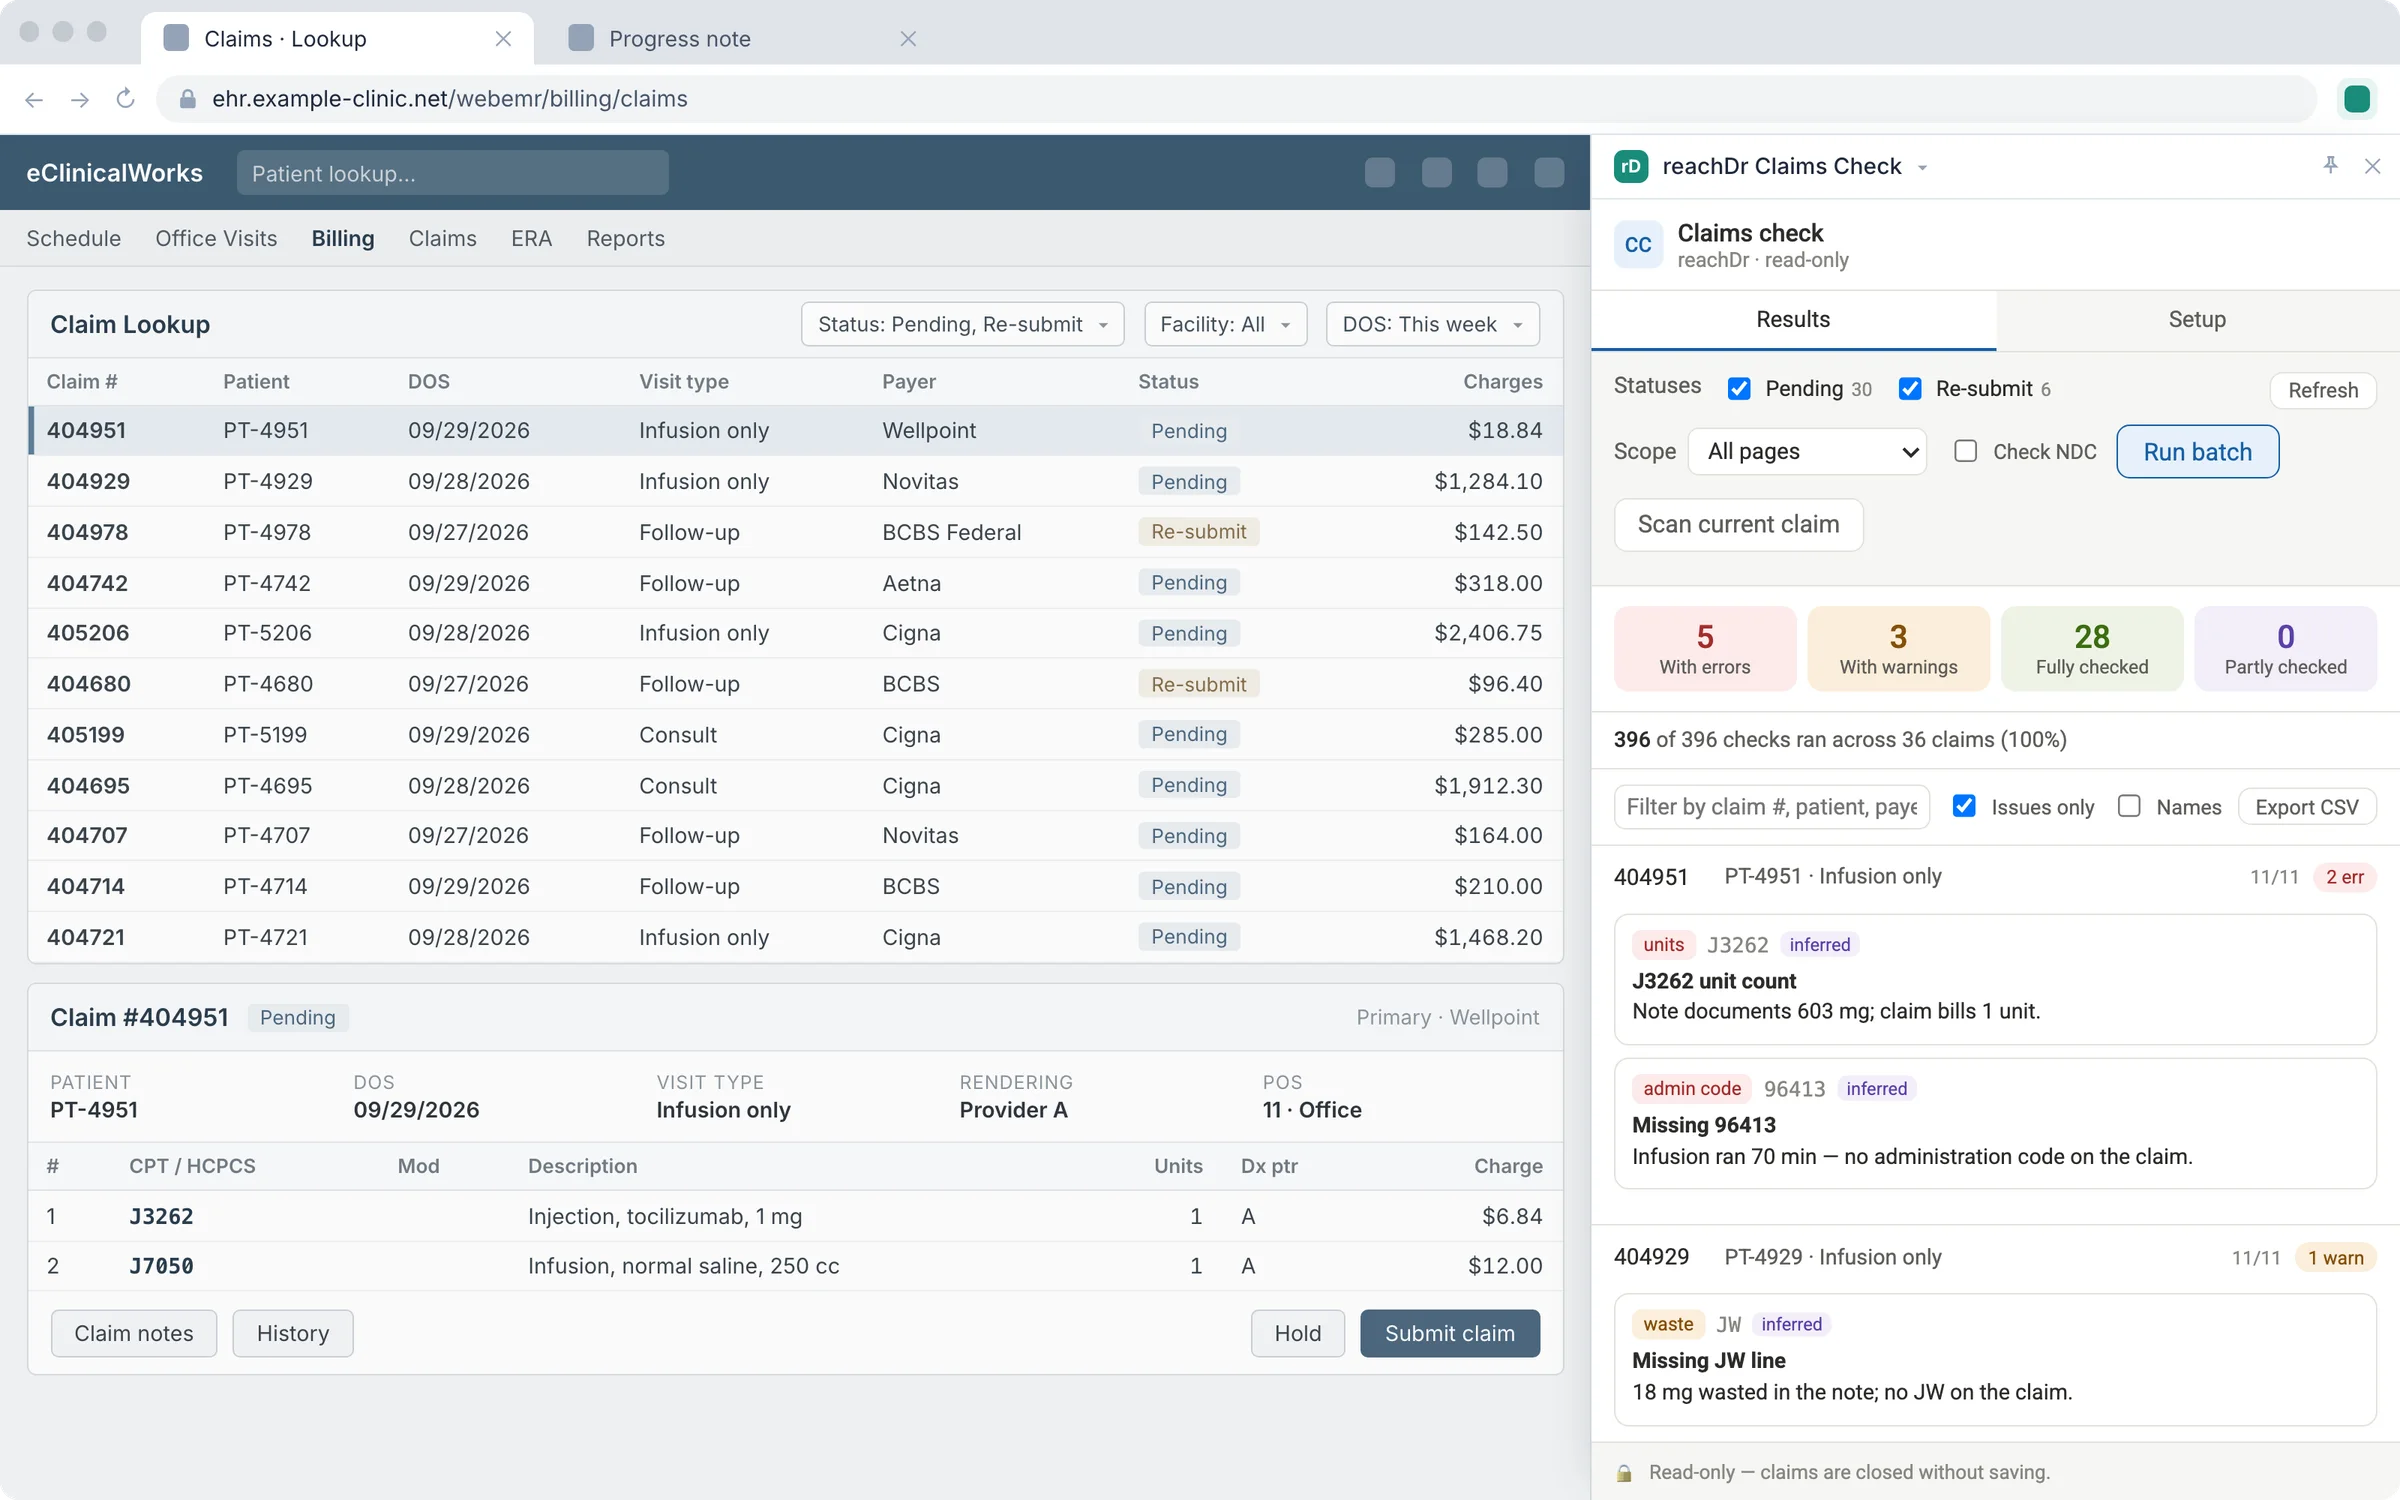Switch to the Progress note browser tab
The width and height of the screenshot is (2400, 1500).
point(744,39)
